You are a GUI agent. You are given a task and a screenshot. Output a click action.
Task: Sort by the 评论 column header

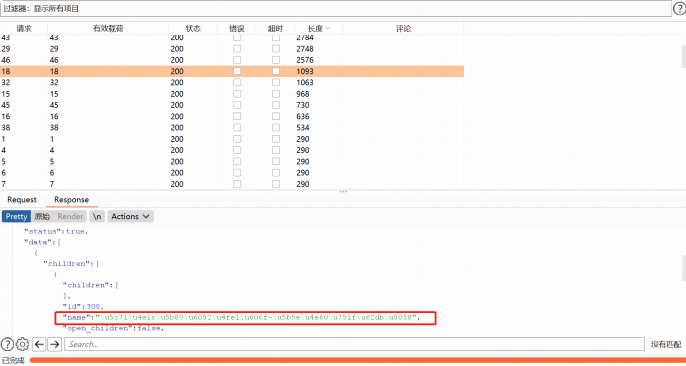(403, 28)
